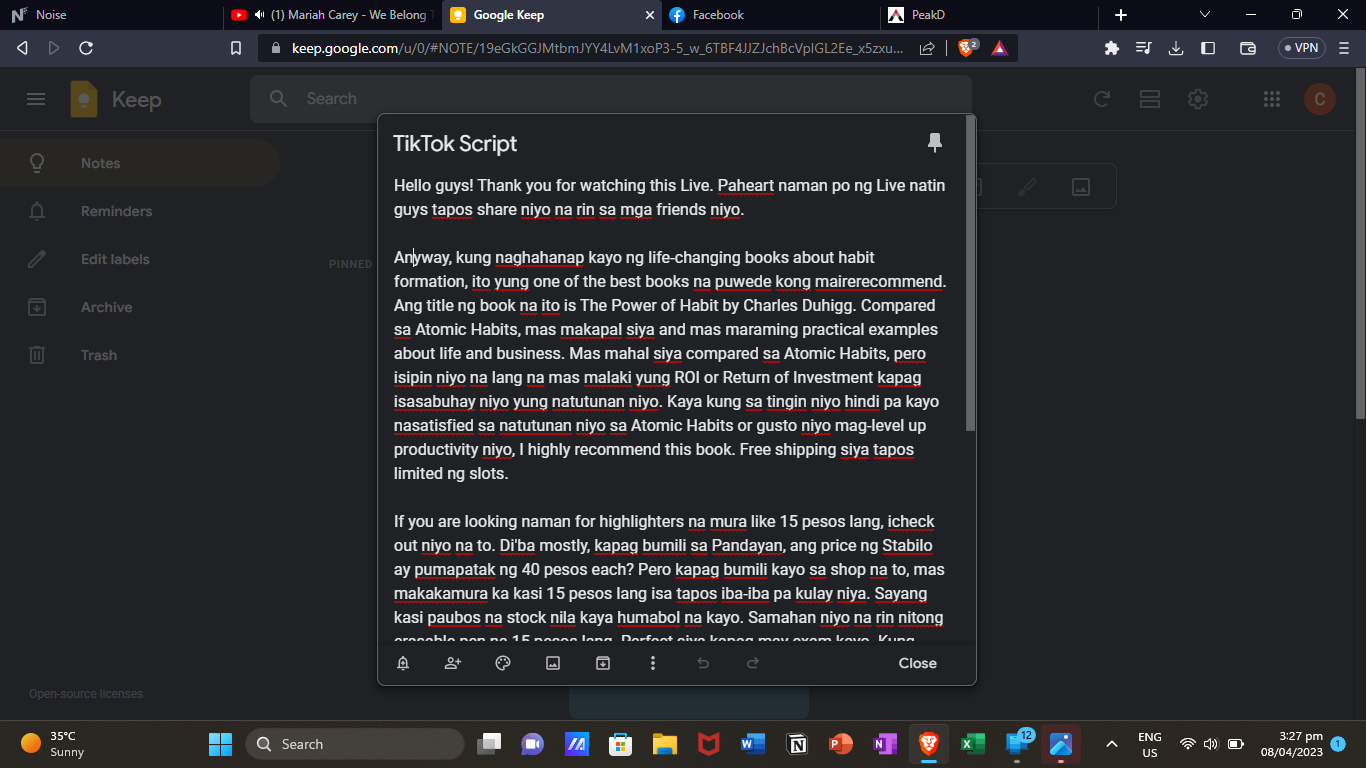Switch to the Mariah Carey YouTube tab
Image resolution: width=1366 pixels, height=768 pixels.
point(332,15)
